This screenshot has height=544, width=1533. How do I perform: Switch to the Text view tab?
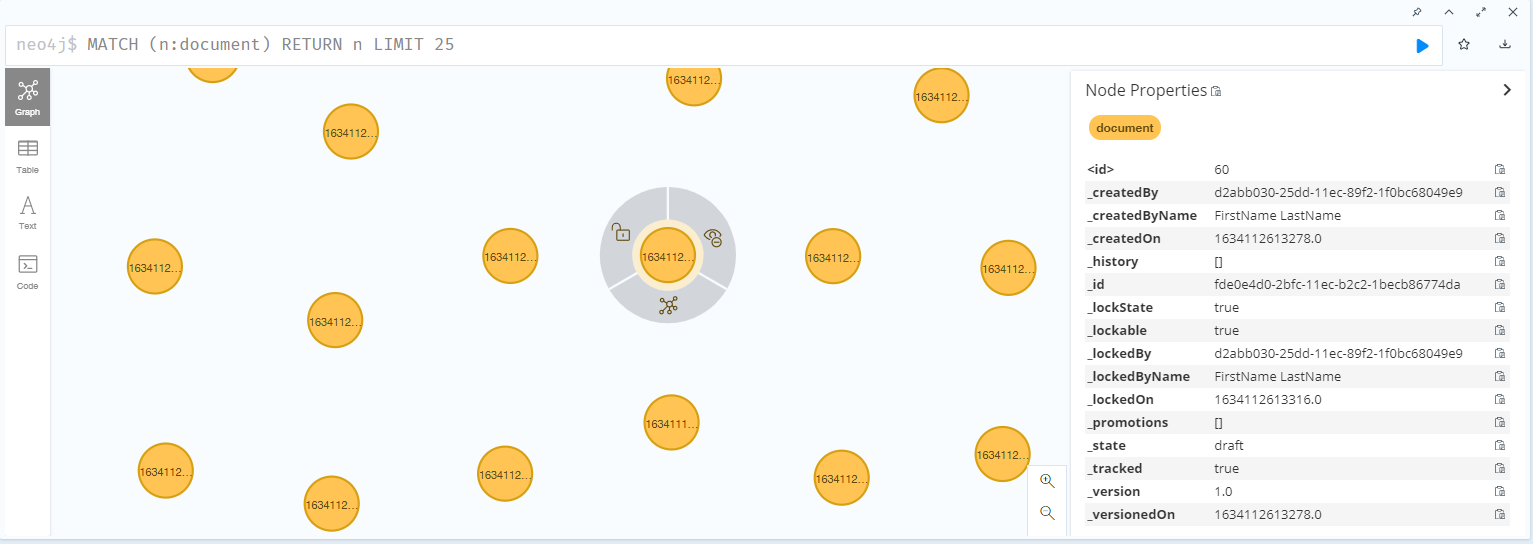tap(27, 212)
